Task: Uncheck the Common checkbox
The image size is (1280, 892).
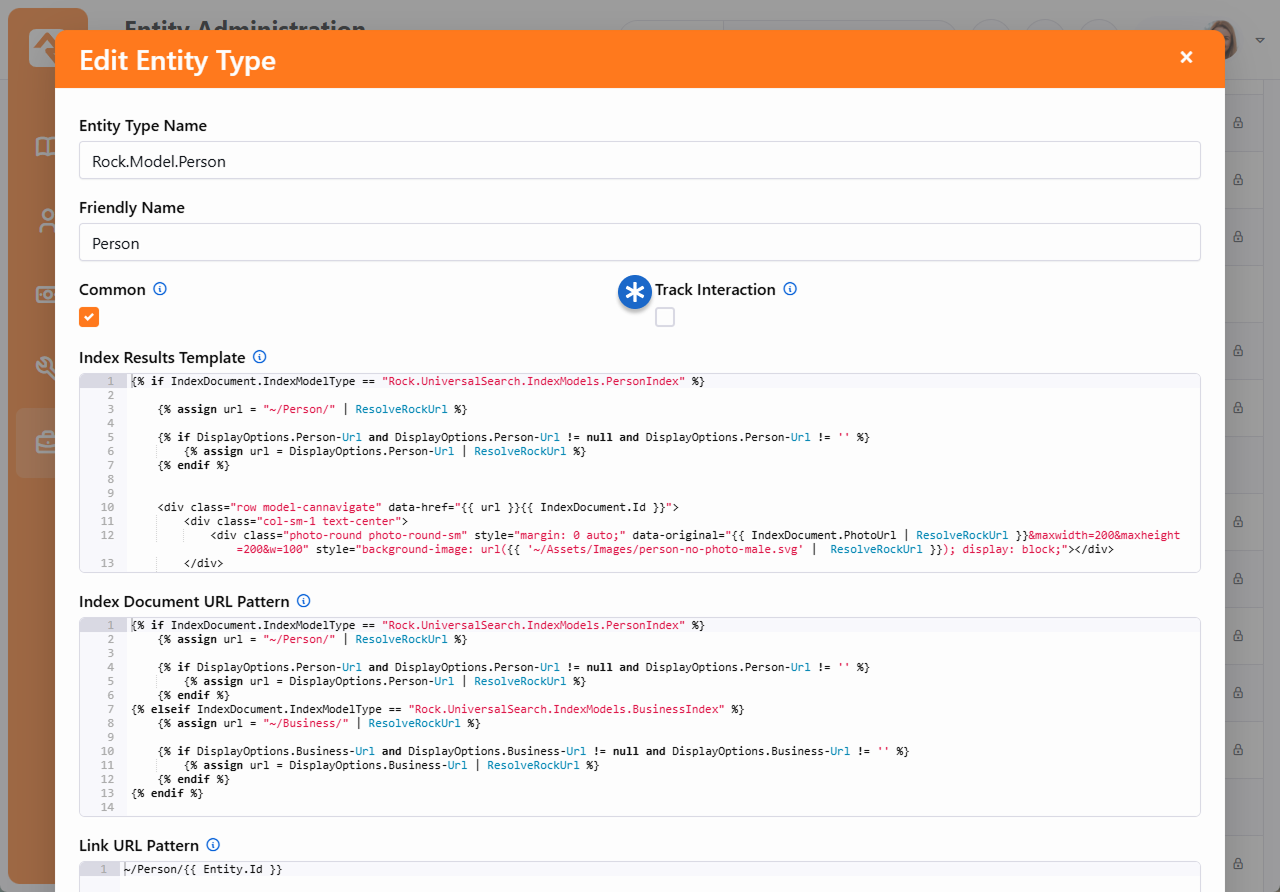Action: (89, 317)
